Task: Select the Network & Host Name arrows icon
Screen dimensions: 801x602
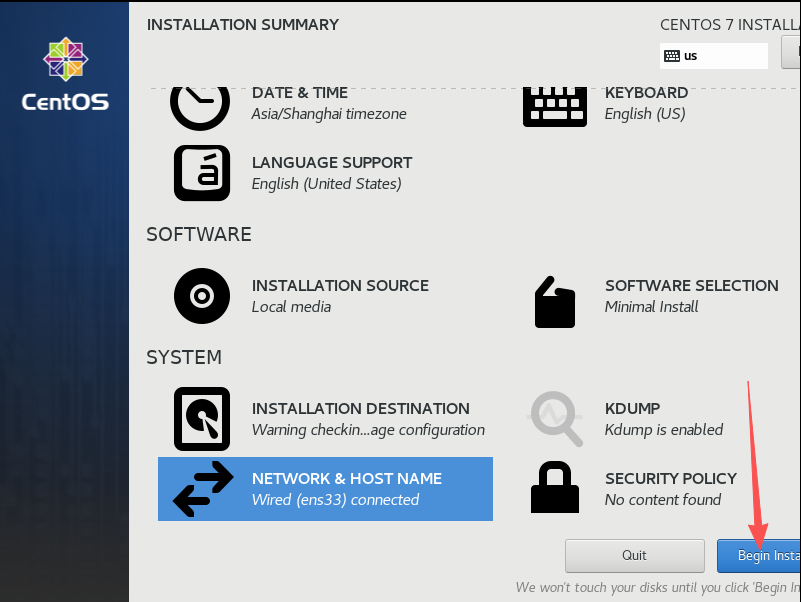Action: 203,489
